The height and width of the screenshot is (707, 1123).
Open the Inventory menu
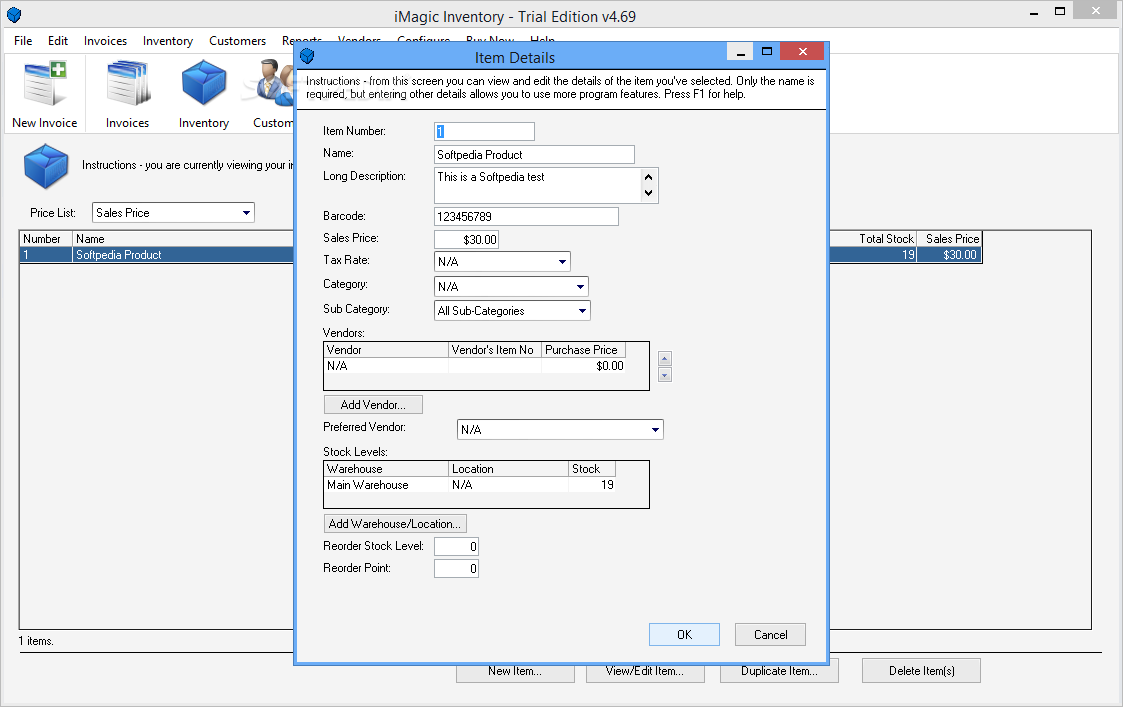168,41
